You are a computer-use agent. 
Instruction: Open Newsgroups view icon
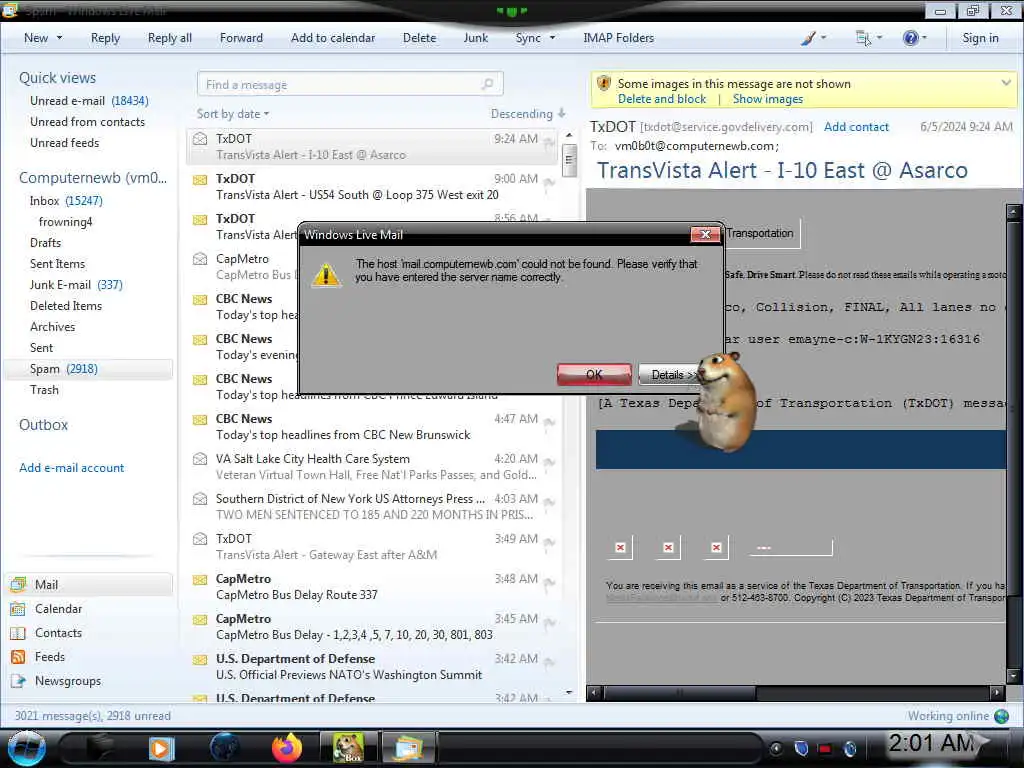[x=18, y=680]
